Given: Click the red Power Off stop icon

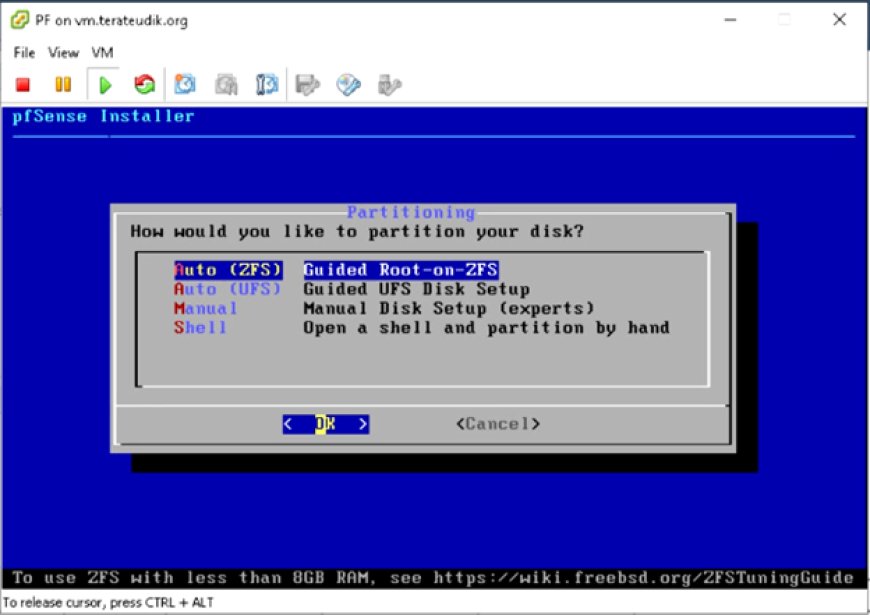Looking at the screenshot, I should click(x=23, y=85).
